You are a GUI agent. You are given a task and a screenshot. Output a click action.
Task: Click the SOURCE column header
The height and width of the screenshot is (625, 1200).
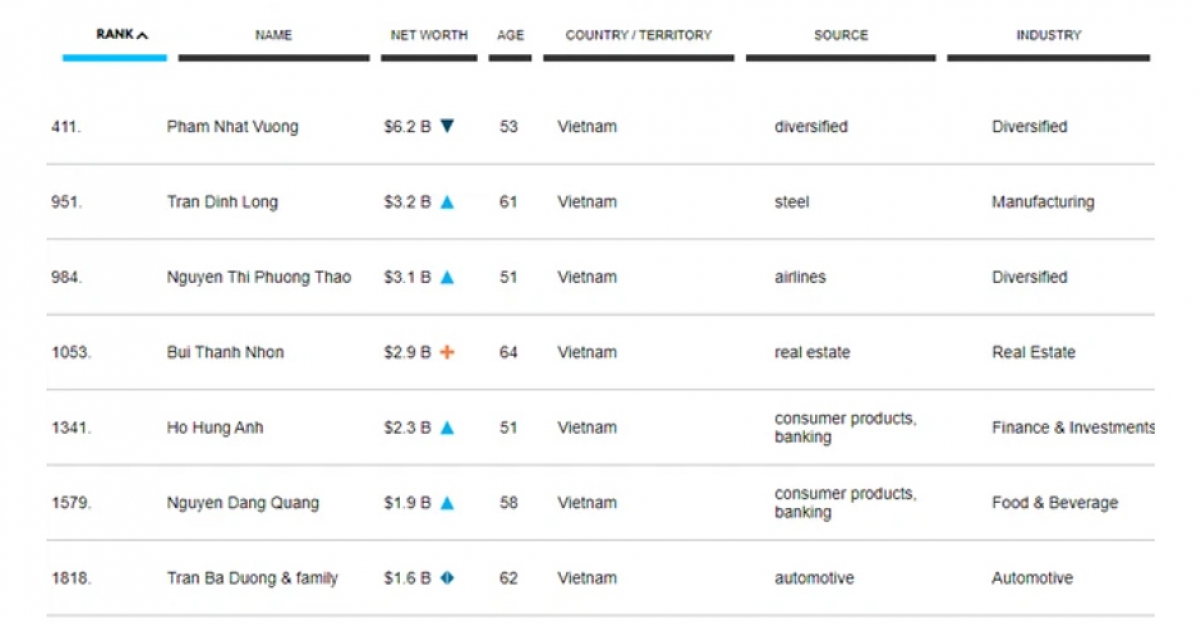coord(840,34)
